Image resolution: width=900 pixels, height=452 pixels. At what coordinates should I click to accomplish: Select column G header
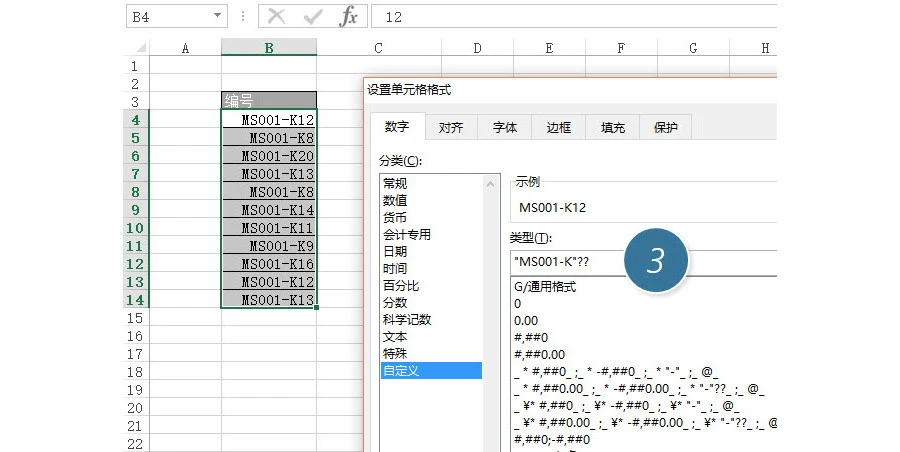coord(693,48)
